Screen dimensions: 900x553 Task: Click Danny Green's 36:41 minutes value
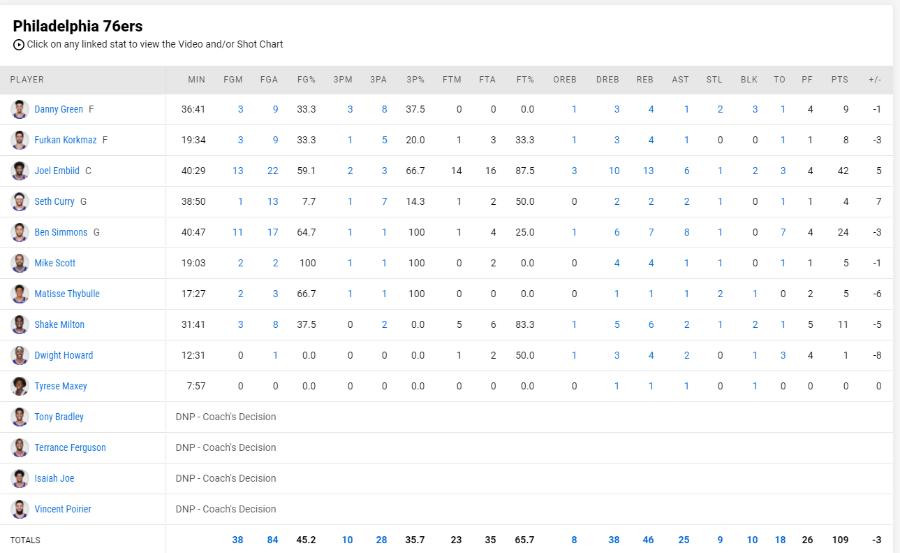[x=193, y=109]
